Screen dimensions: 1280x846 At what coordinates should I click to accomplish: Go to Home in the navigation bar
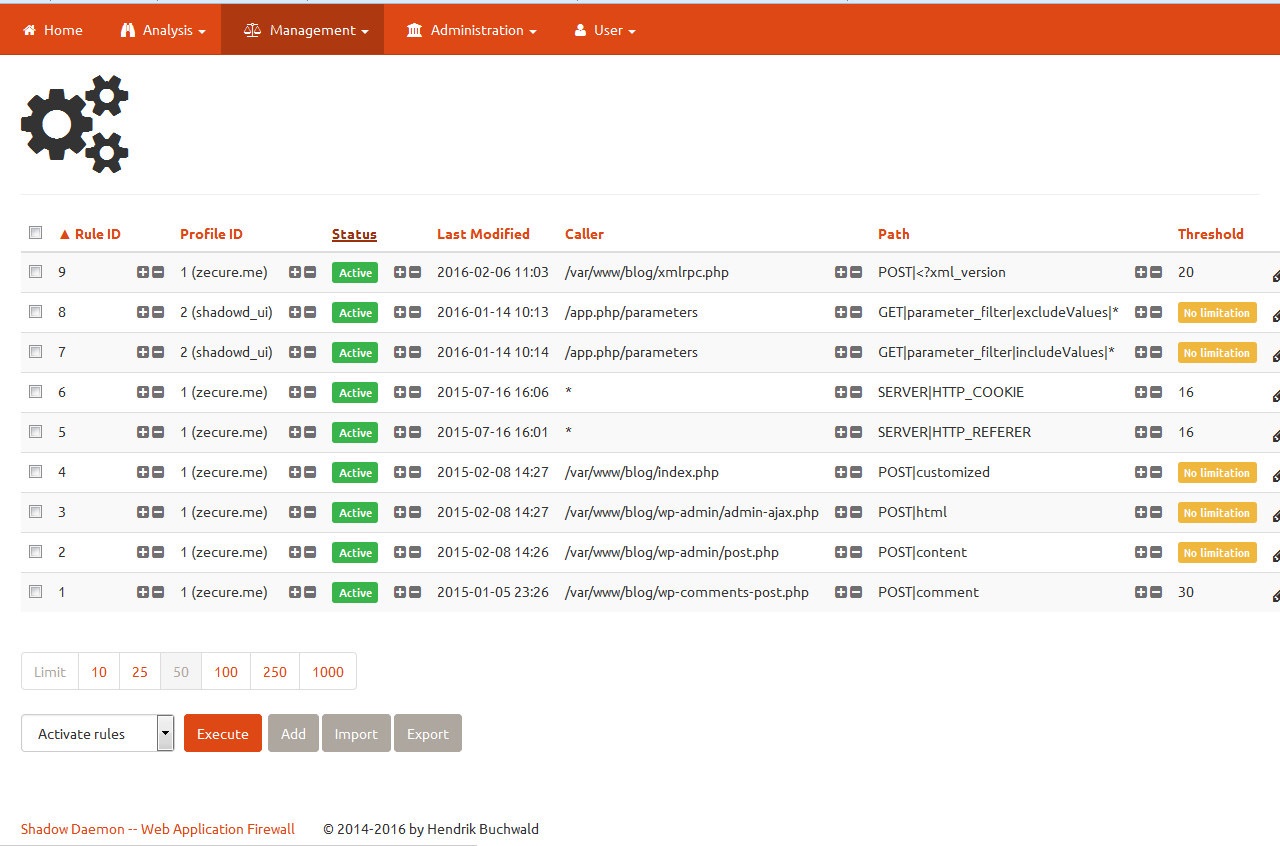click(x=53, y=30)
